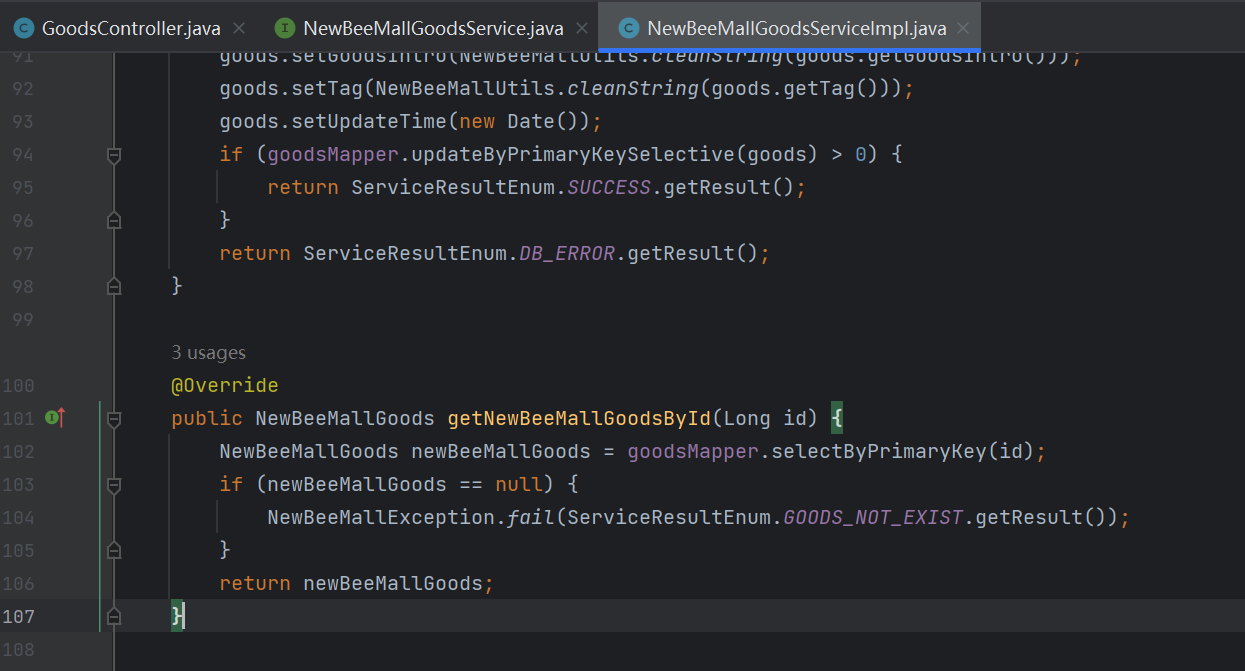Screen dimensions: 1245x671
Task: Collapse fold end marker at line 105
Action: click(x=114, y=550)
